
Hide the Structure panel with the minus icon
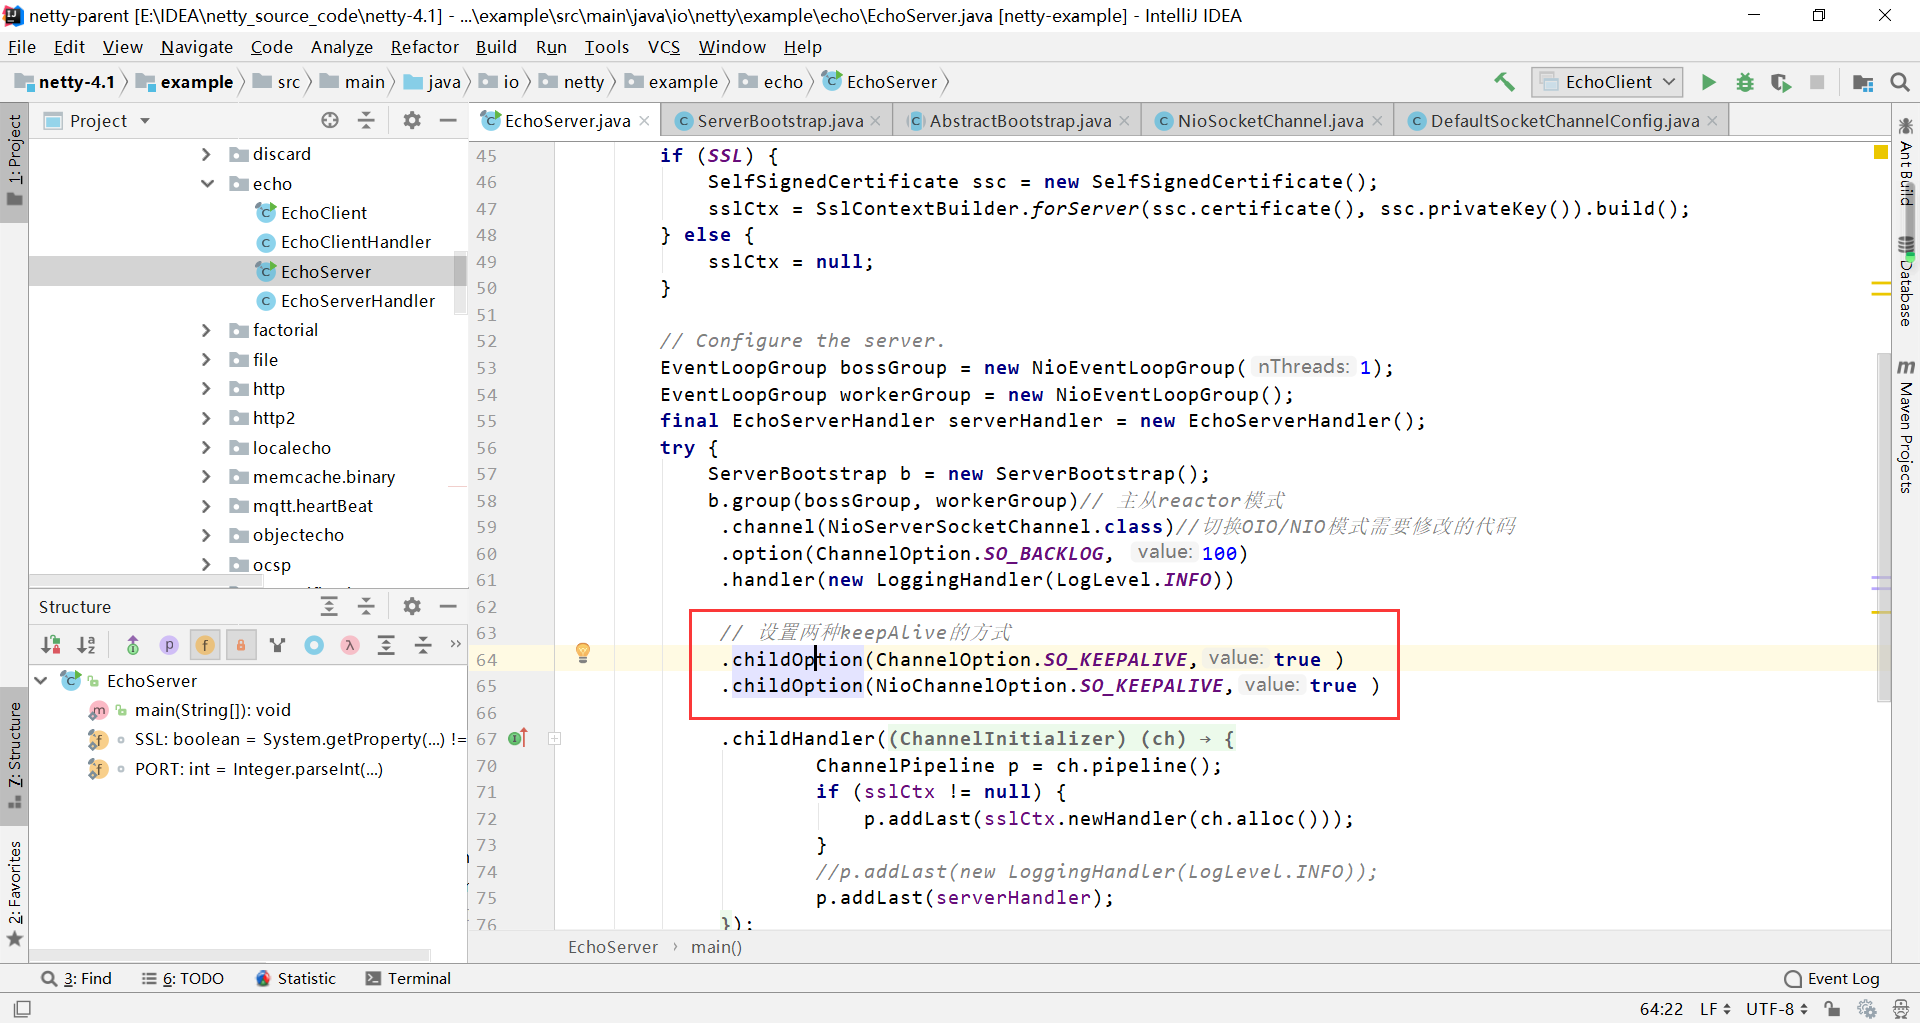pos(448,606)
